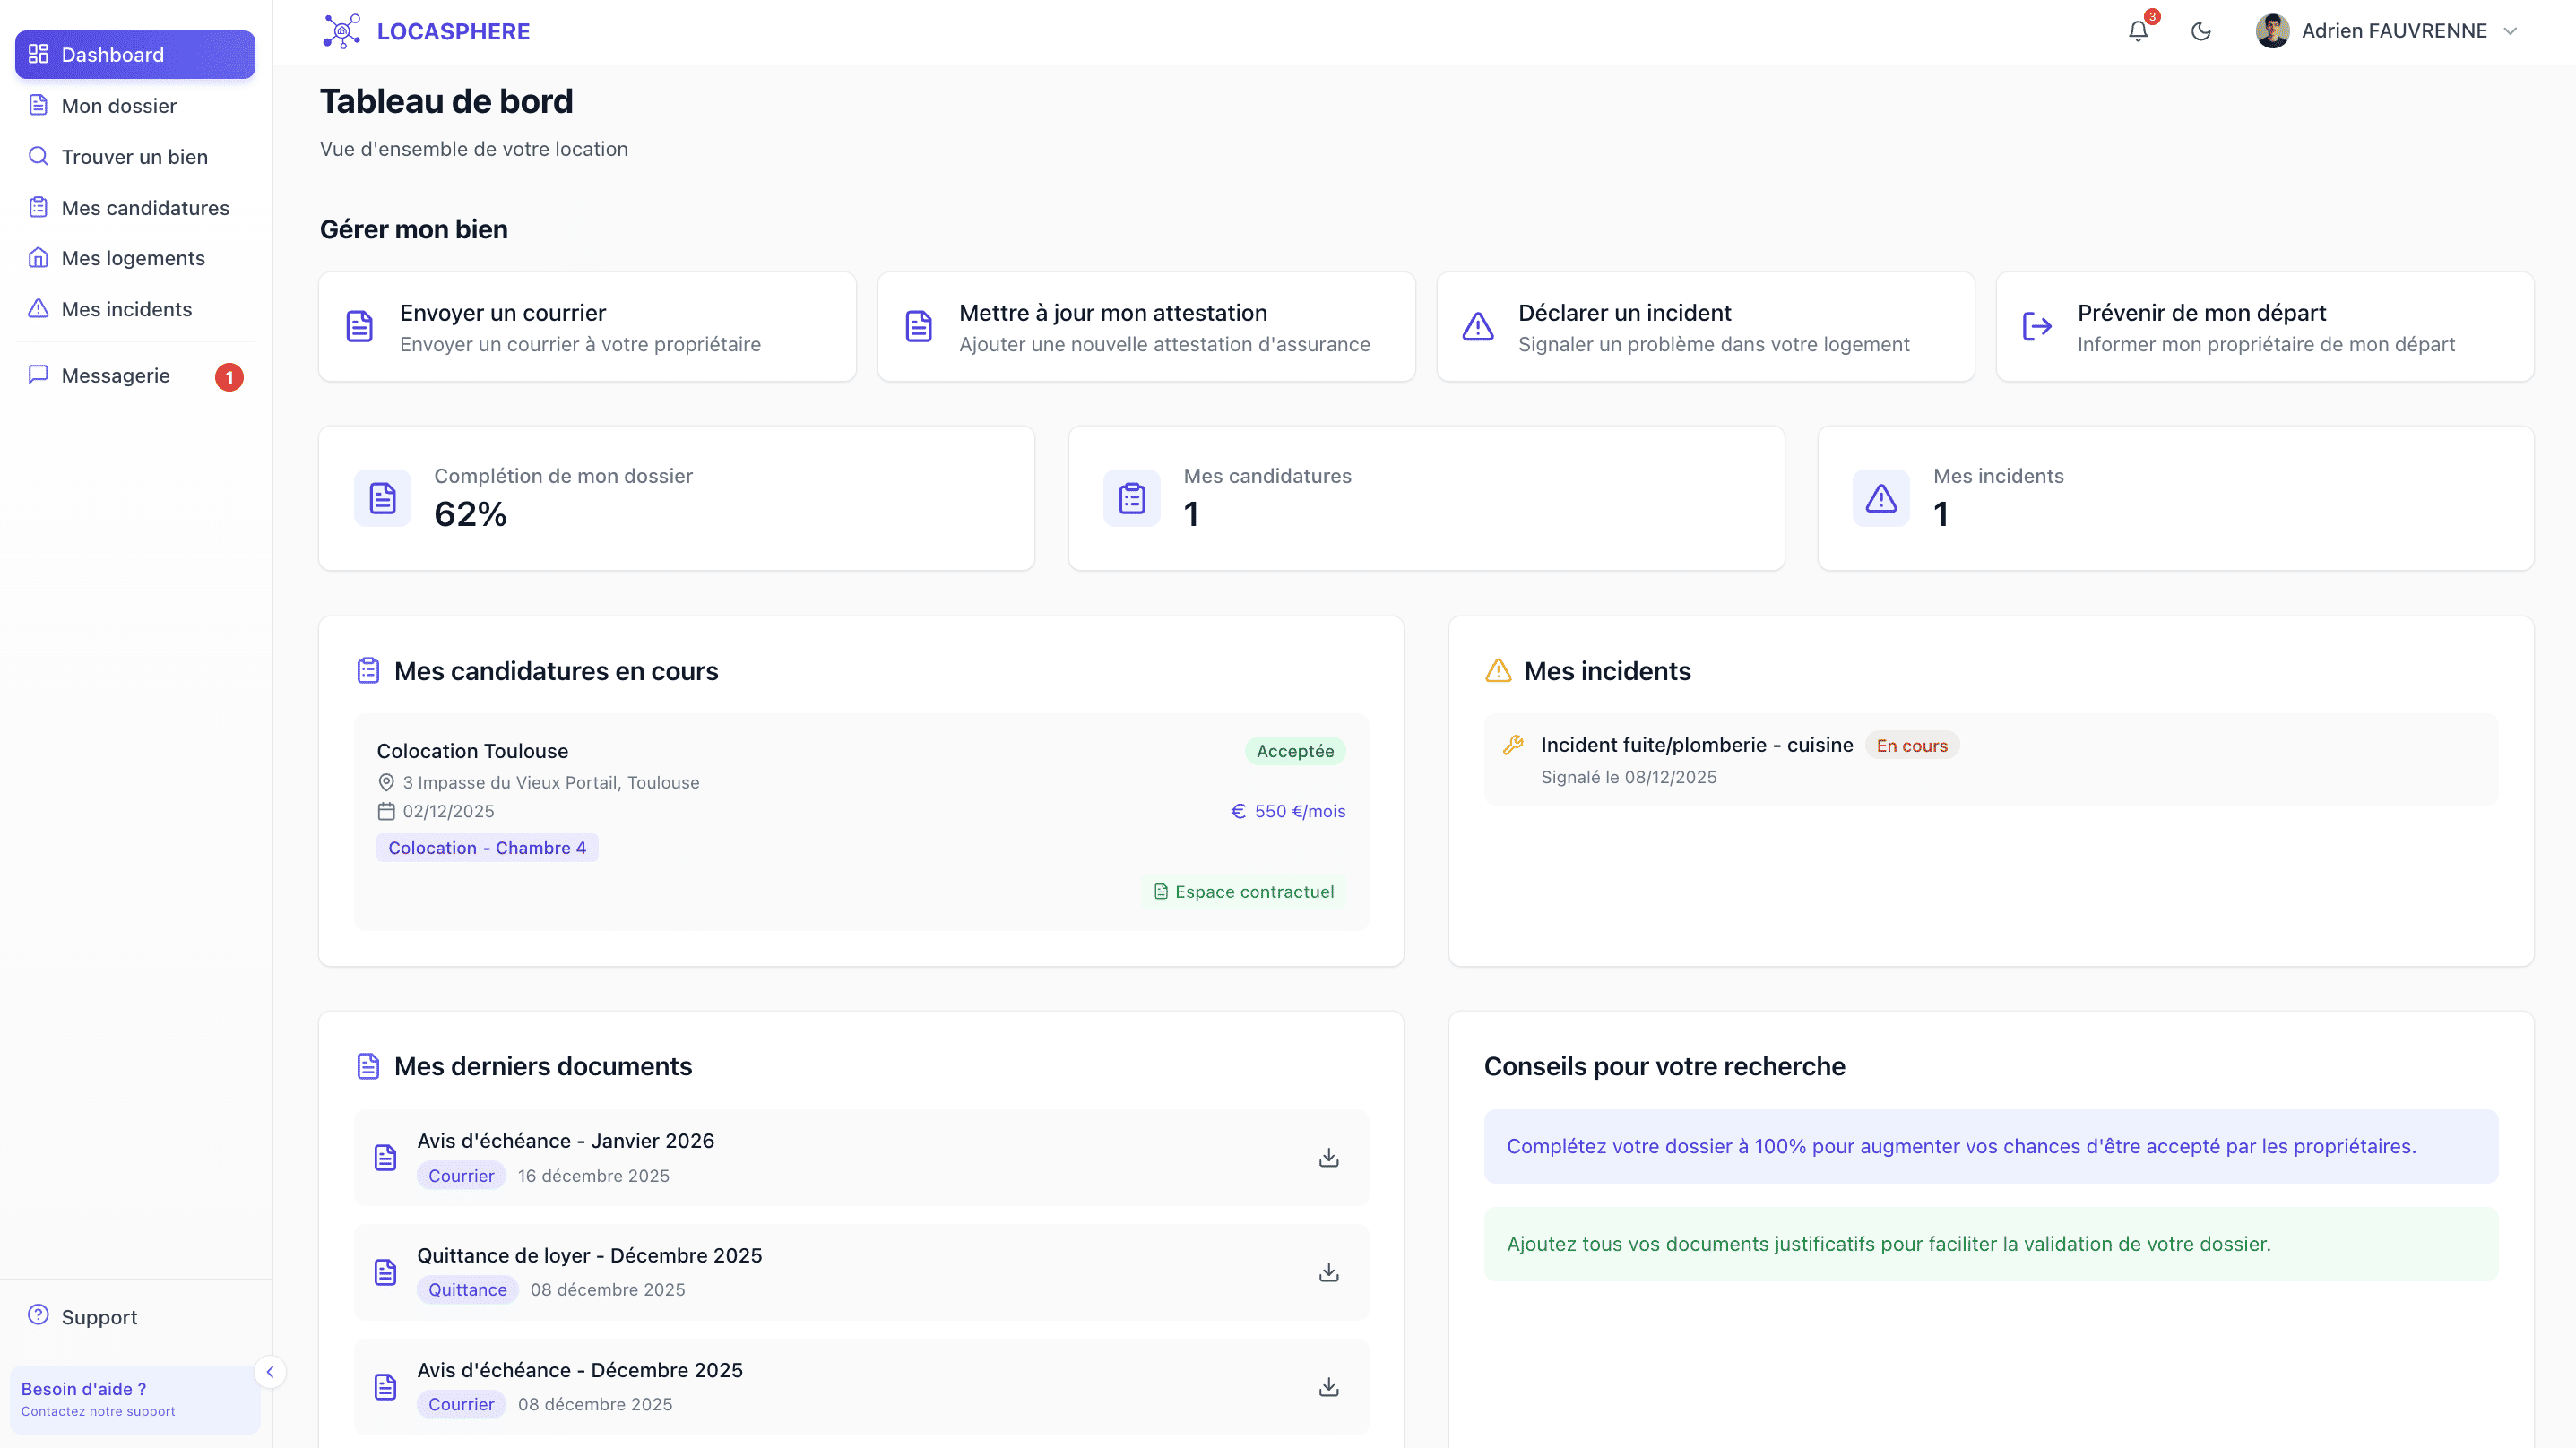
Task: Expand the Colocation - Chambre 4 tag
Action: 487,847
